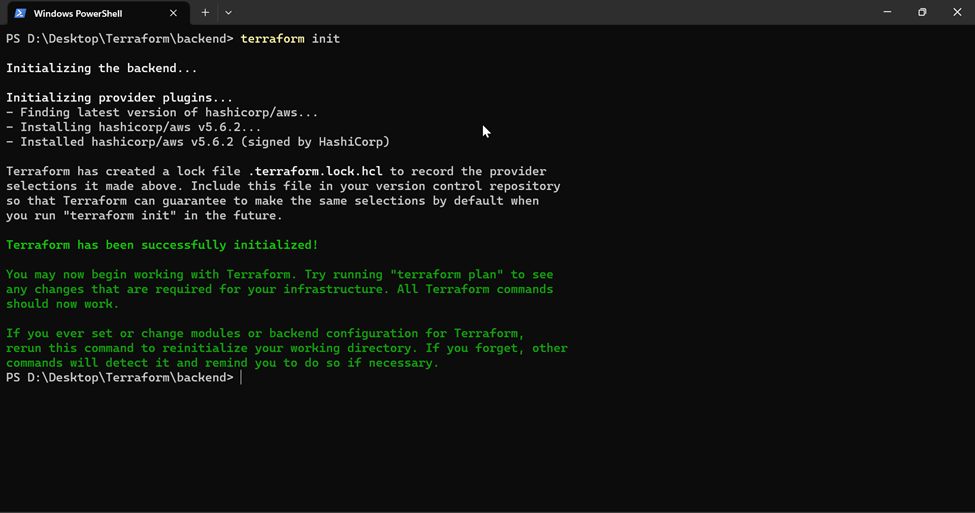Click the PowerShell icon in the tab
975x513 pixels.
tap(20, 13)
